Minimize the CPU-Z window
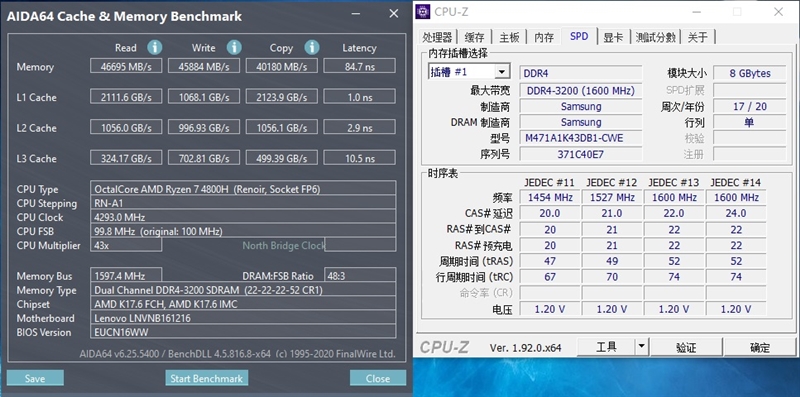Screen dimensions: 800x397 pyautogui.click(x=696, y=12)
